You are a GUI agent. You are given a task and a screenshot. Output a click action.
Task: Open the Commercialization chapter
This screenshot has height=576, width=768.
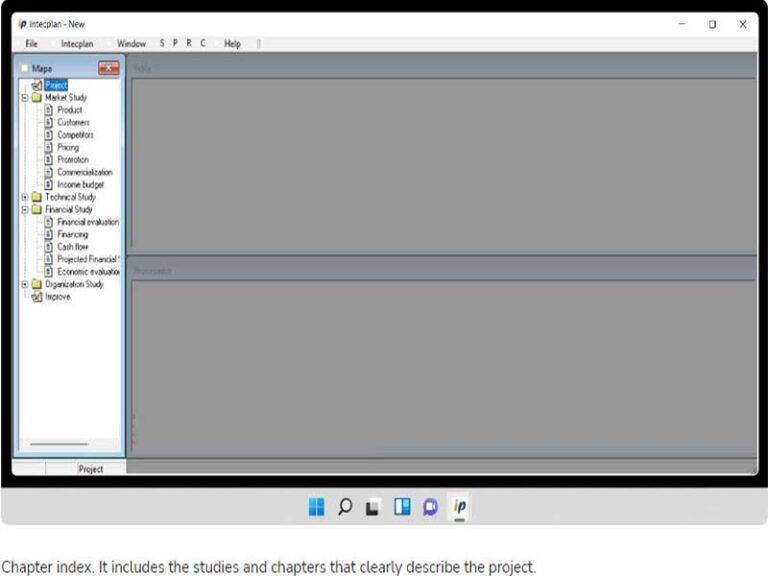coord(85,172)
